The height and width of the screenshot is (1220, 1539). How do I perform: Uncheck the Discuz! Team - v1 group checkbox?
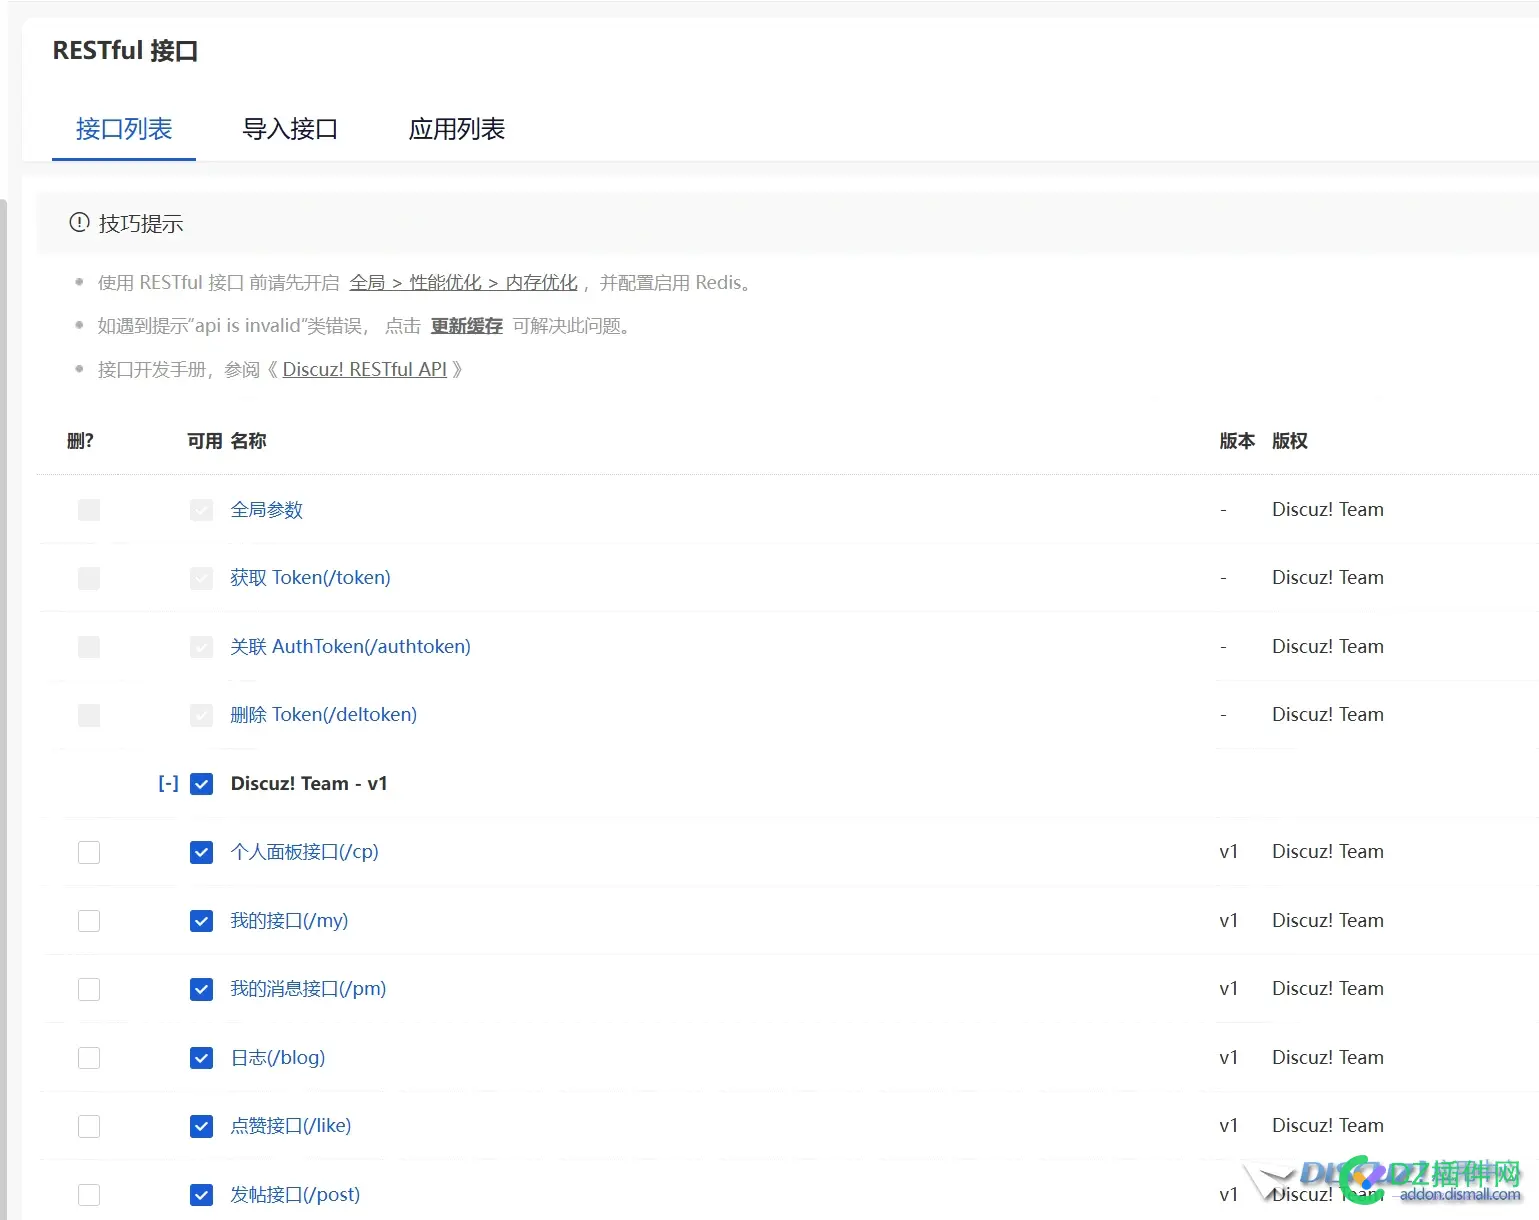[201, 784]
